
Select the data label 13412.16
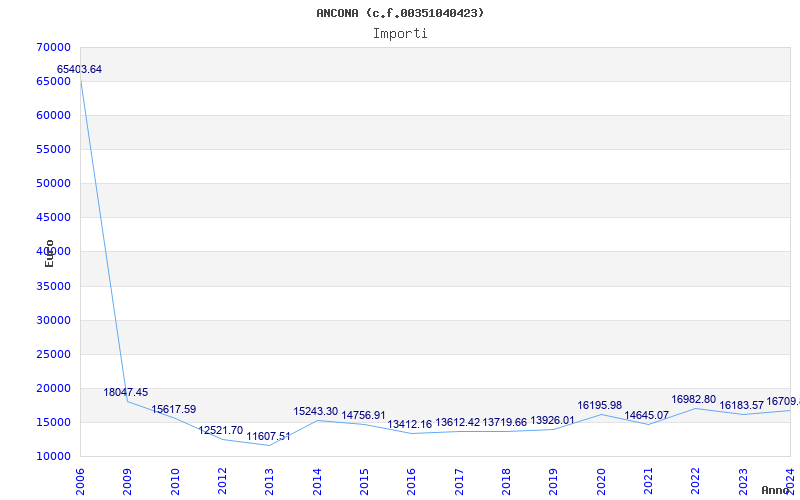410,424
